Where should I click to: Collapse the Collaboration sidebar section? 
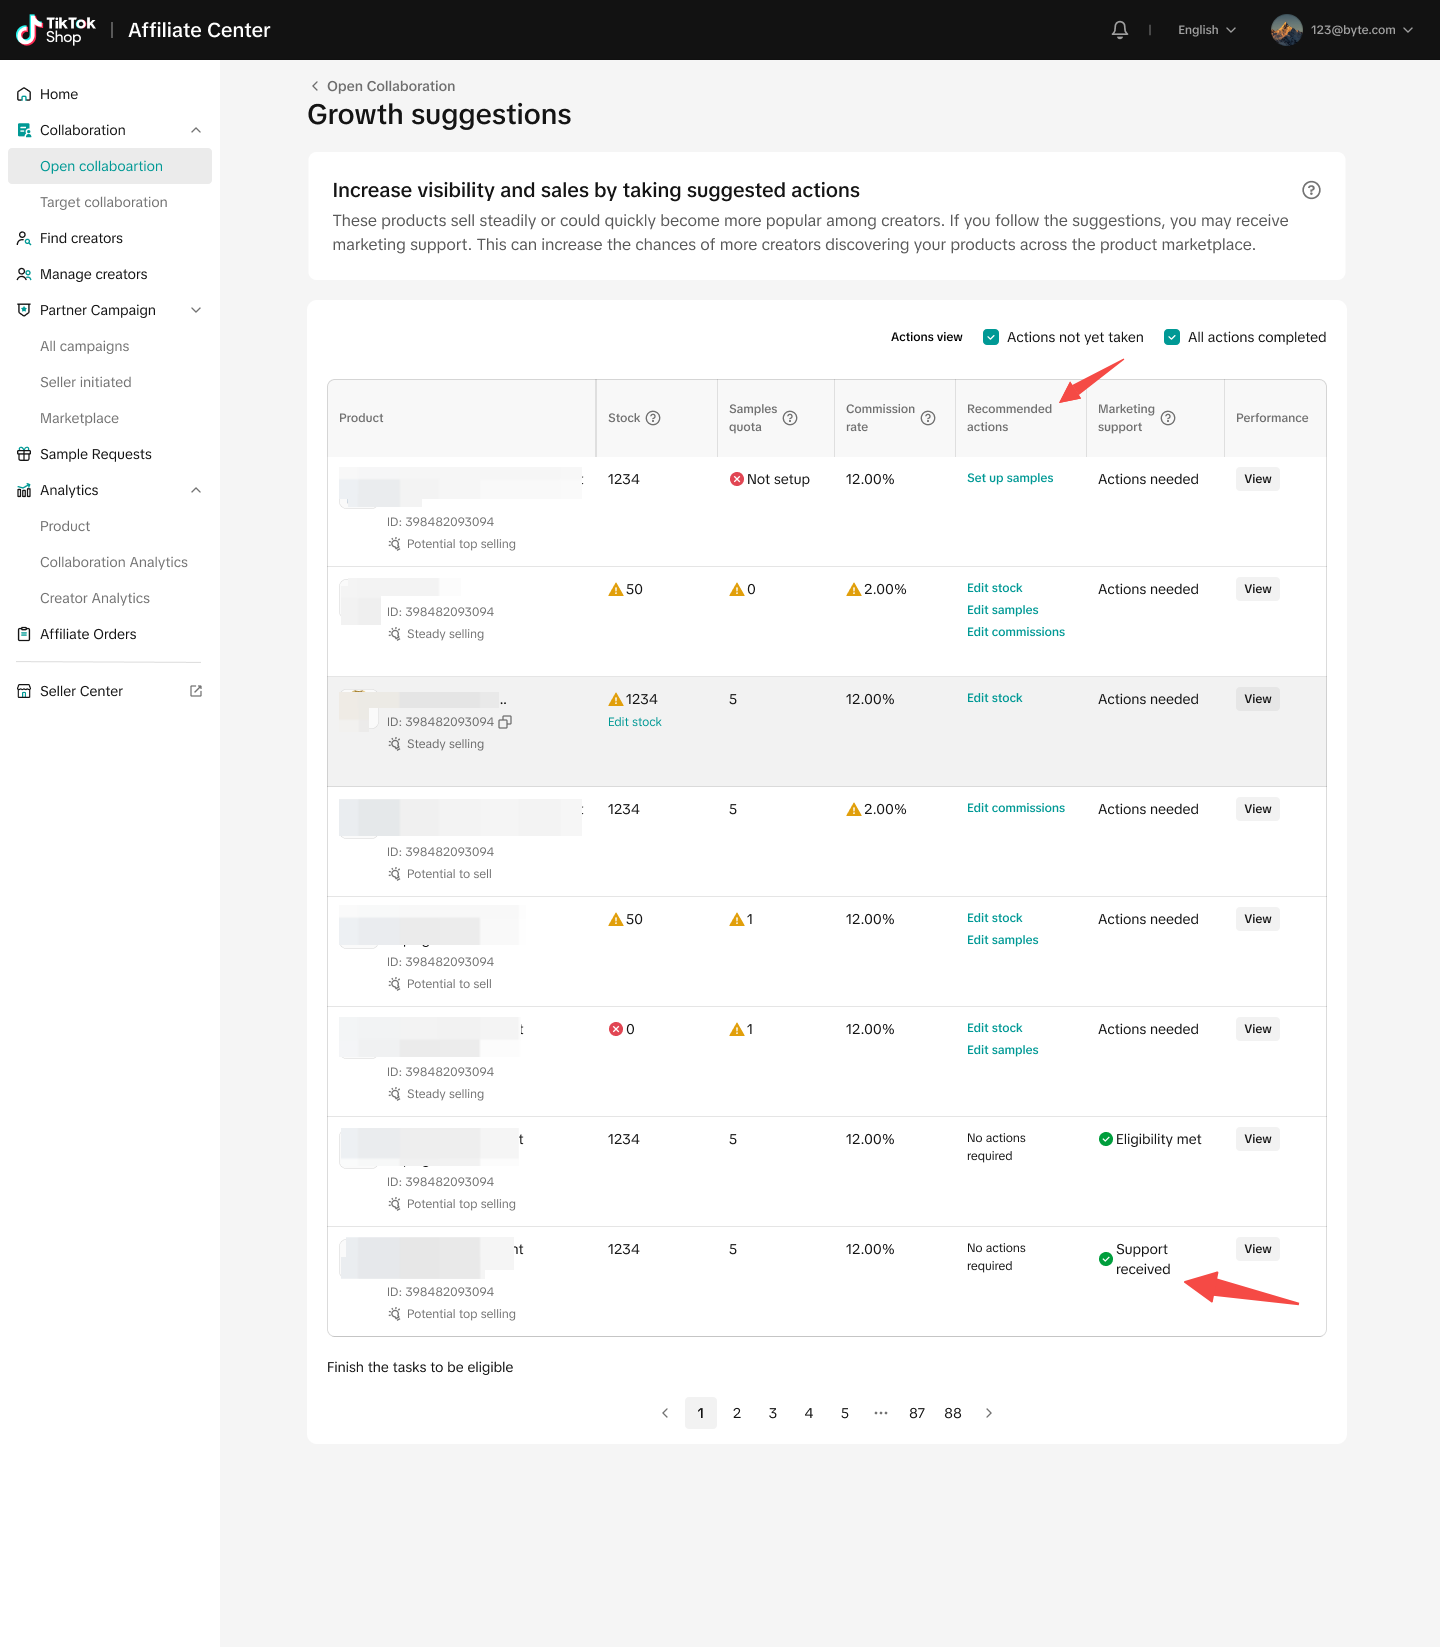click(196, 130)
